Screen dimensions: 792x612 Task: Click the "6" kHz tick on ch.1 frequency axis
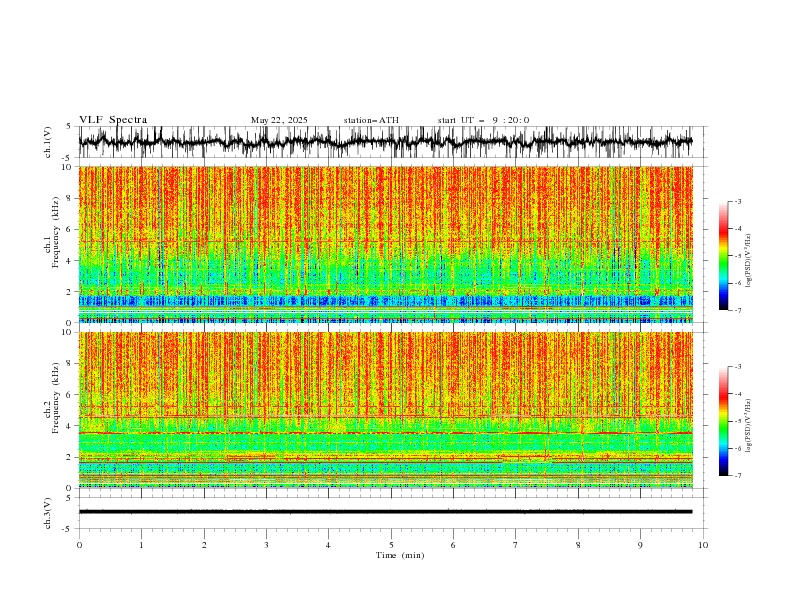tap(71, 229)
